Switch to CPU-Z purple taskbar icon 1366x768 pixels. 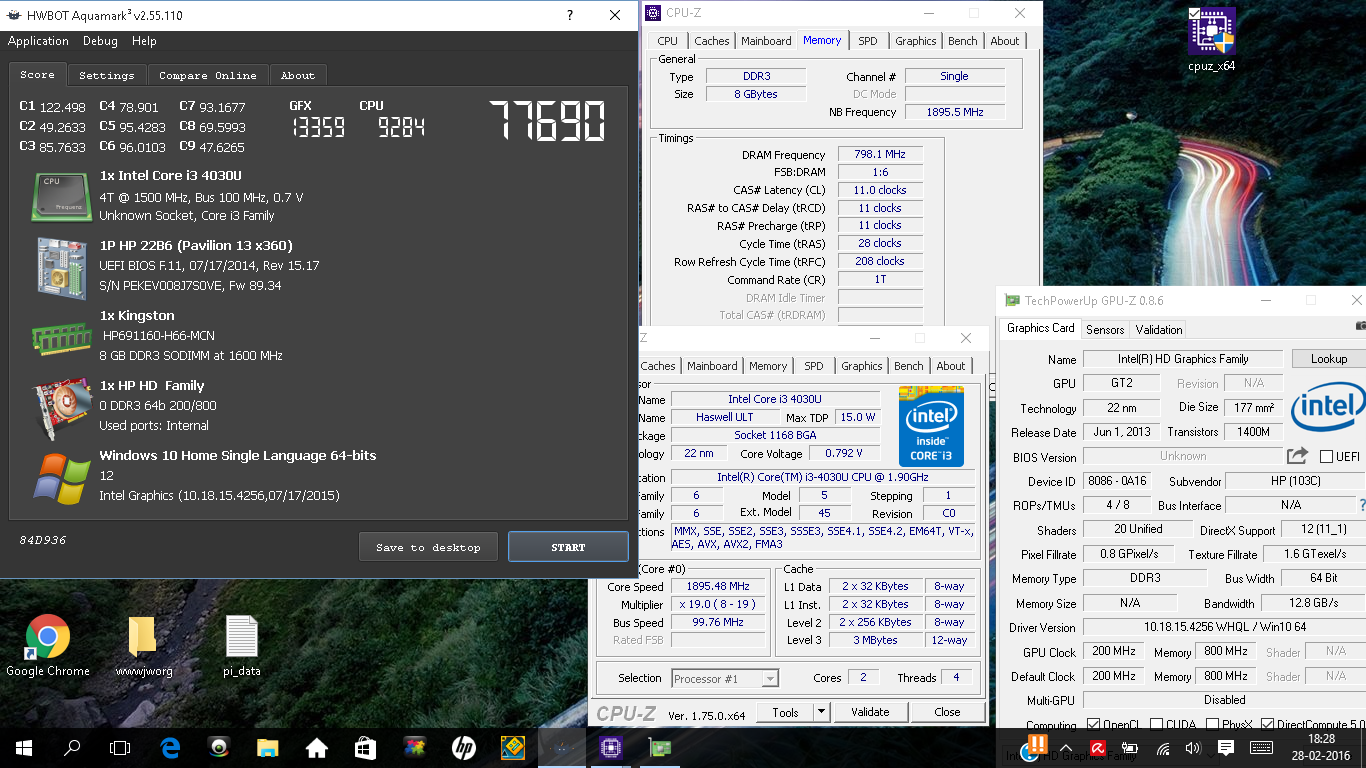[x=610, y=747]
